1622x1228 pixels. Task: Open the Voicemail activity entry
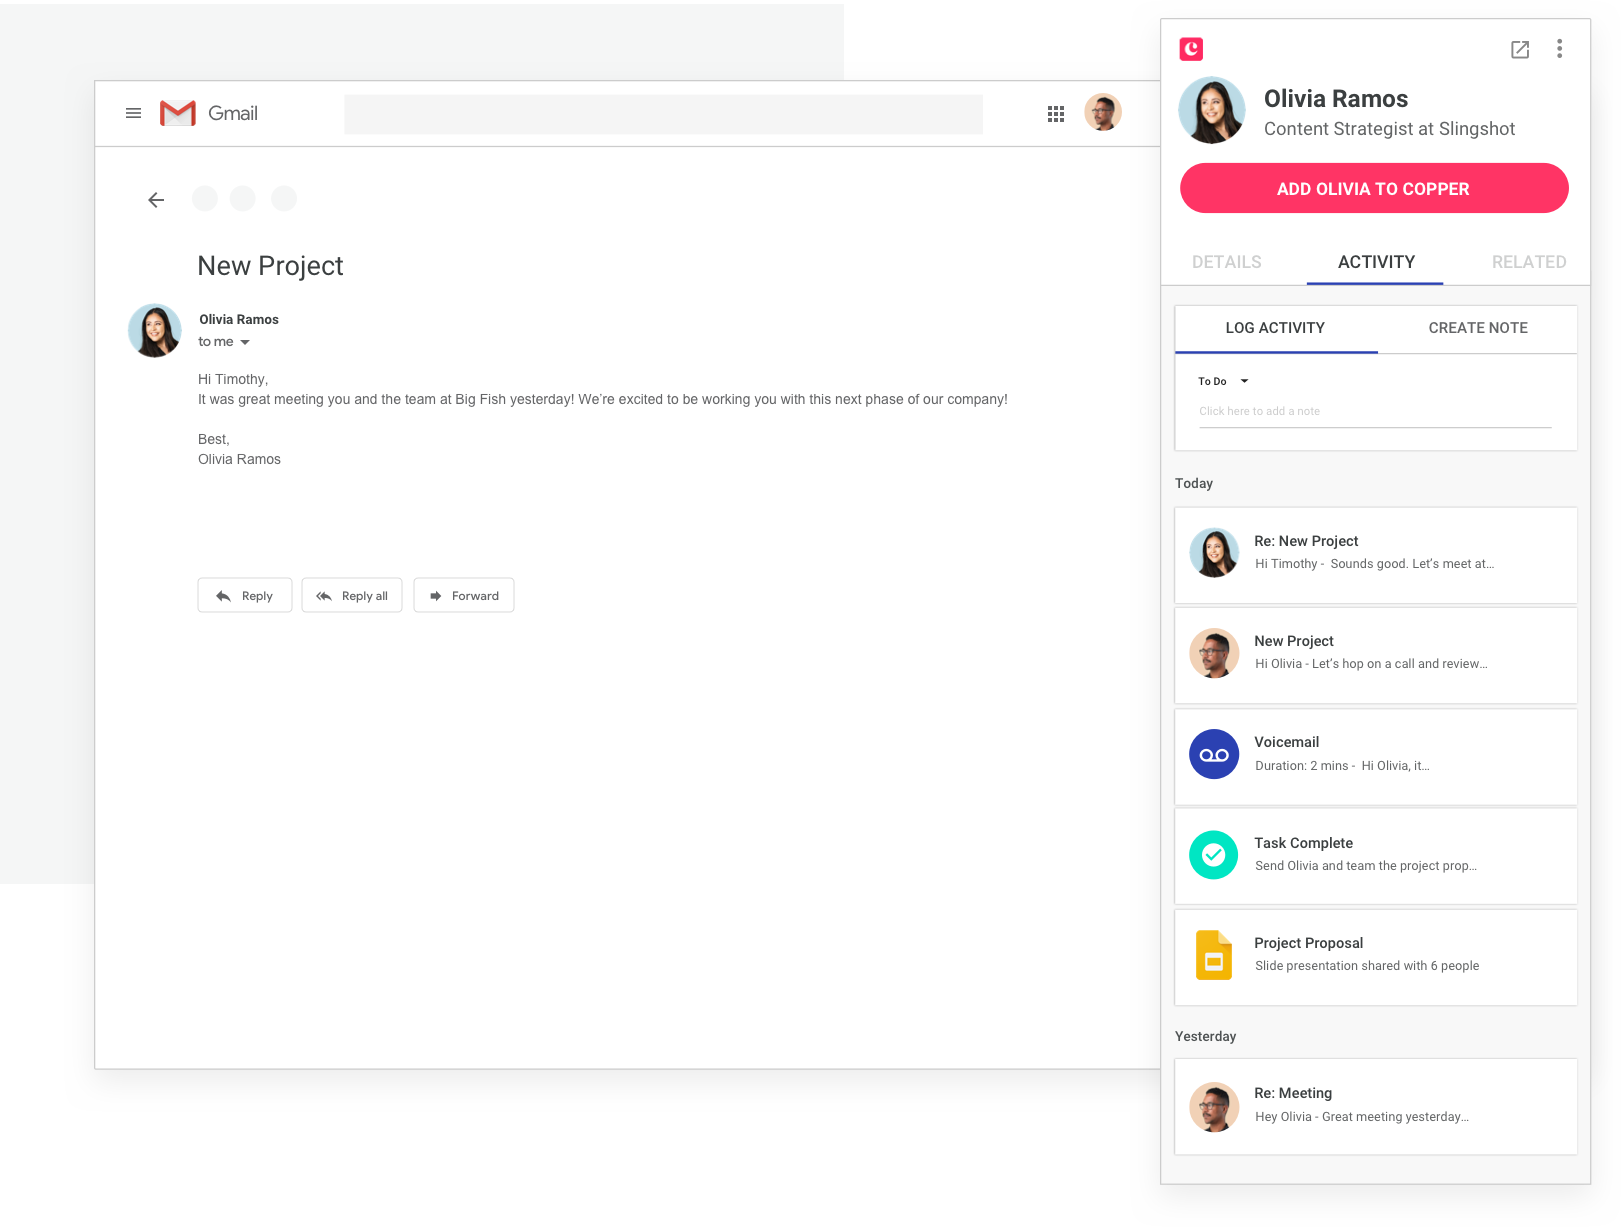[x=1376, y=757]
